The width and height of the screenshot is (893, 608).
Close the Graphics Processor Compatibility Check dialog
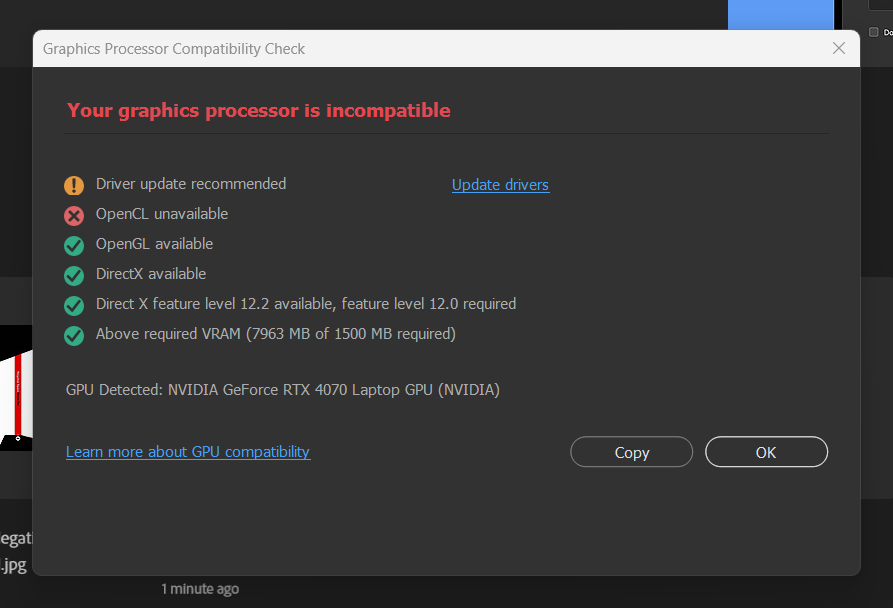[x=839, y=49]
